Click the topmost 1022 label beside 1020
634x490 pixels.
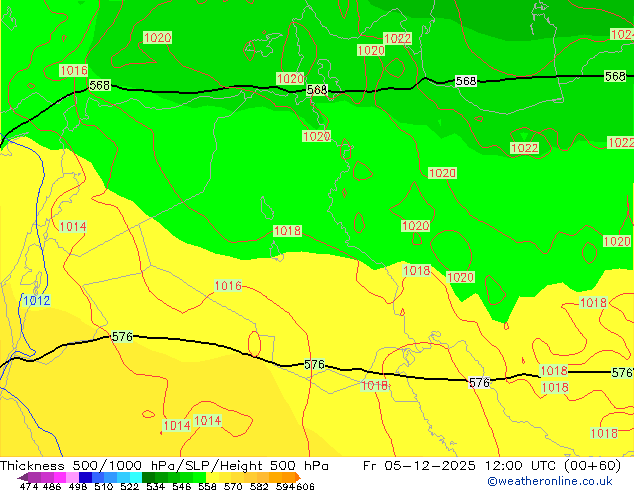click(x=397, y=38)
